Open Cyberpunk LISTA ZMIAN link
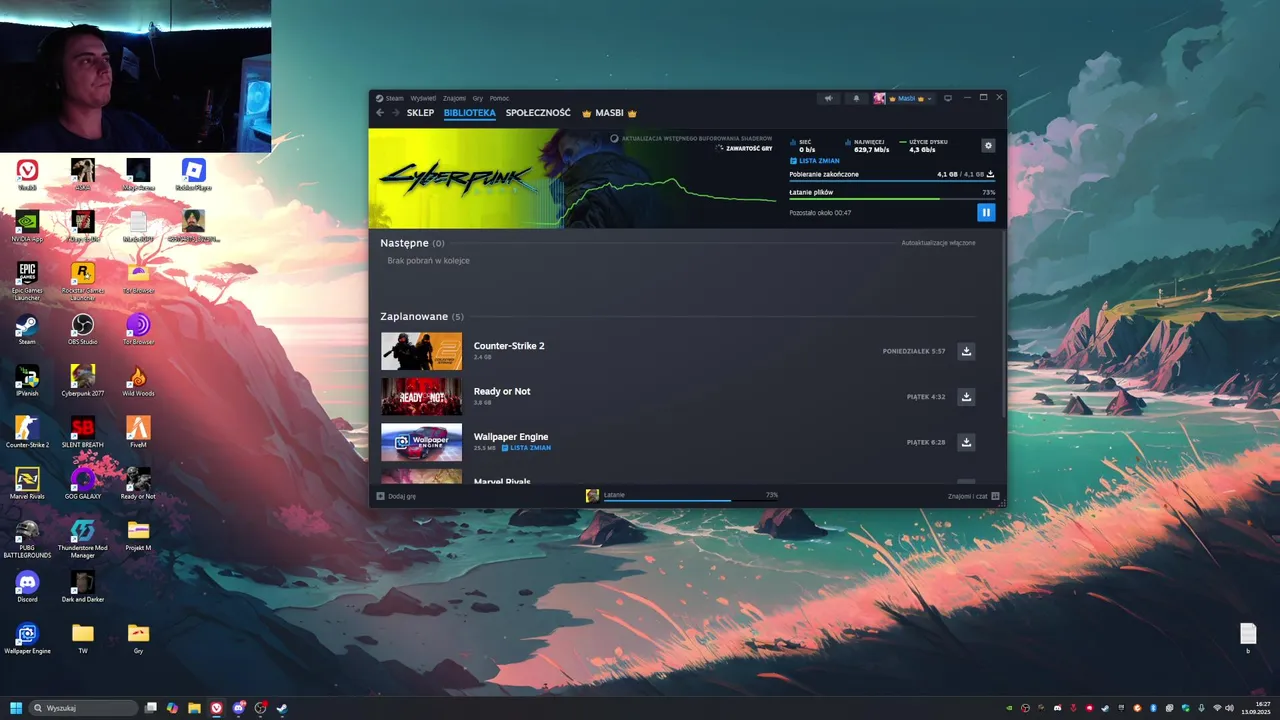Image resolution: width=1280 pixels, height=720 pixels. tap(815, 161)
